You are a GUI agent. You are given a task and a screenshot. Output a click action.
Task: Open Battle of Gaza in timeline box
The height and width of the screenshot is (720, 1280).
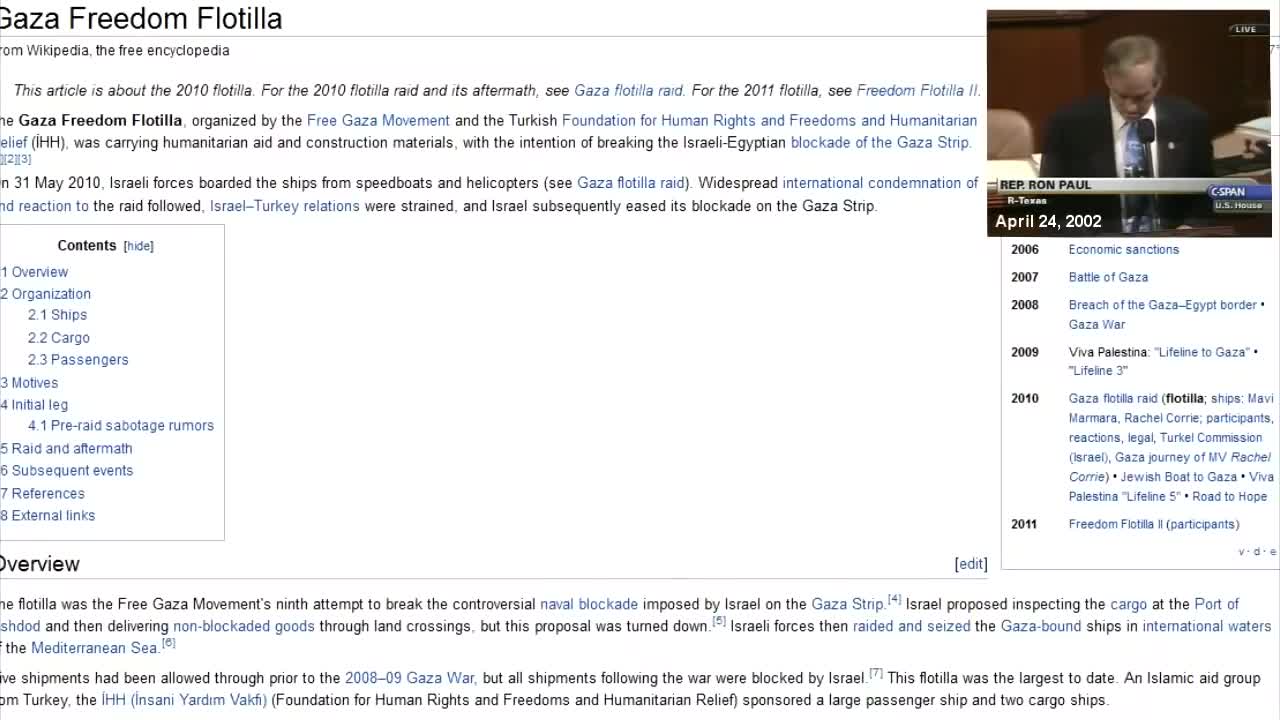(x=1108, y=277)
